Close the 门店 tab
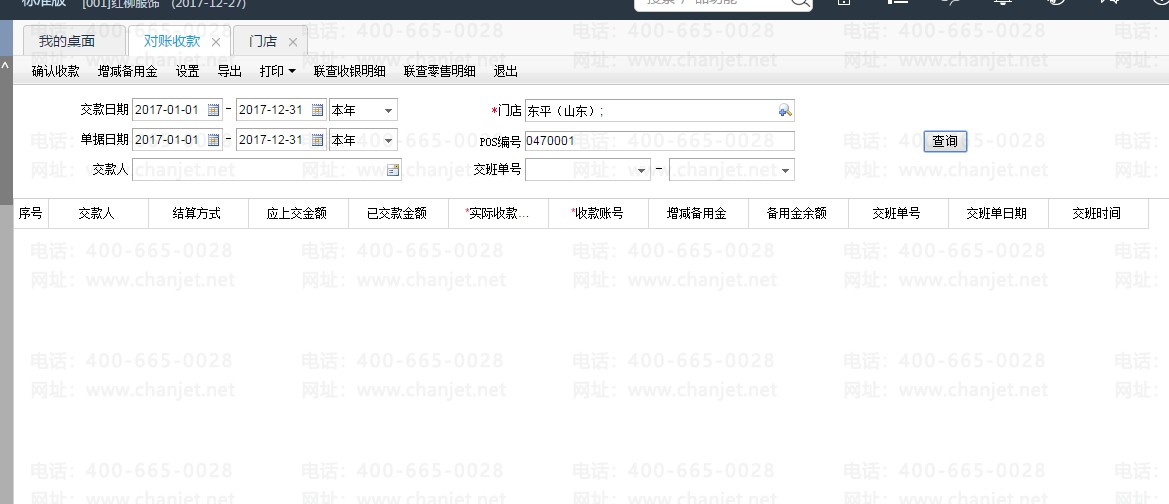 coord(292,42)
